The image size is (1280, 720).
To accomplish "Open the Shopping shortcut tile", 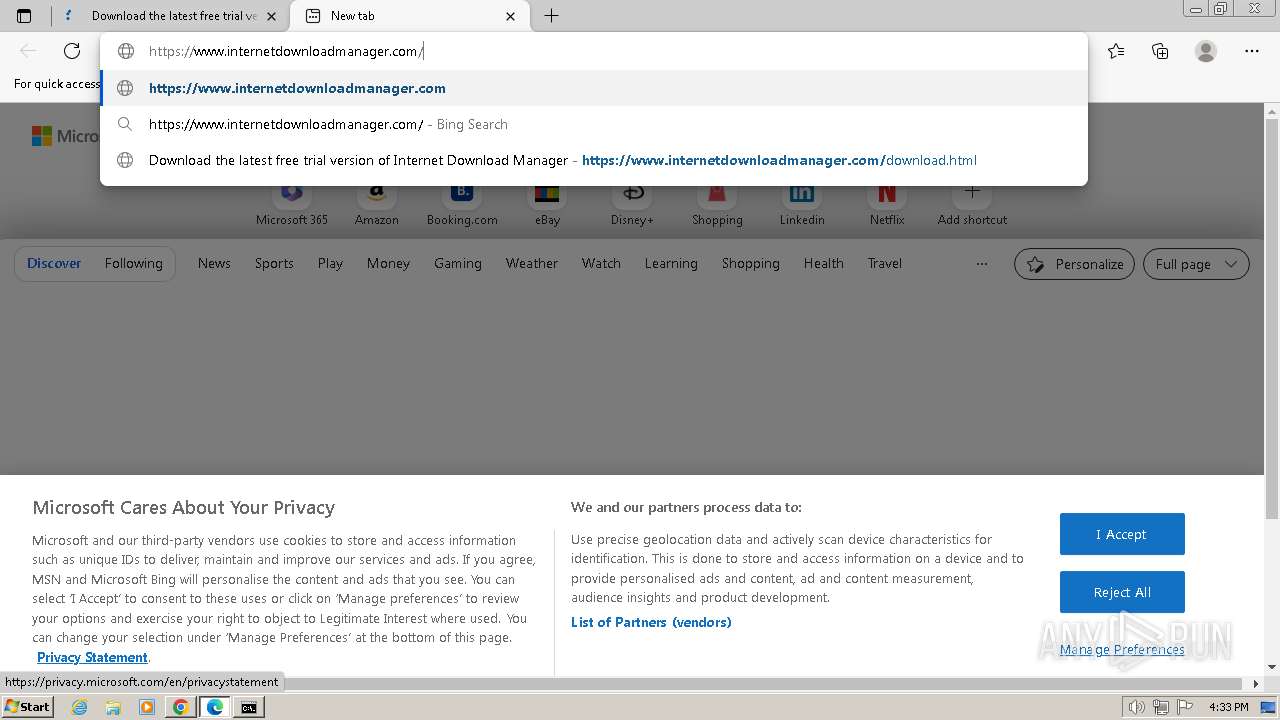I will point(717,205).
